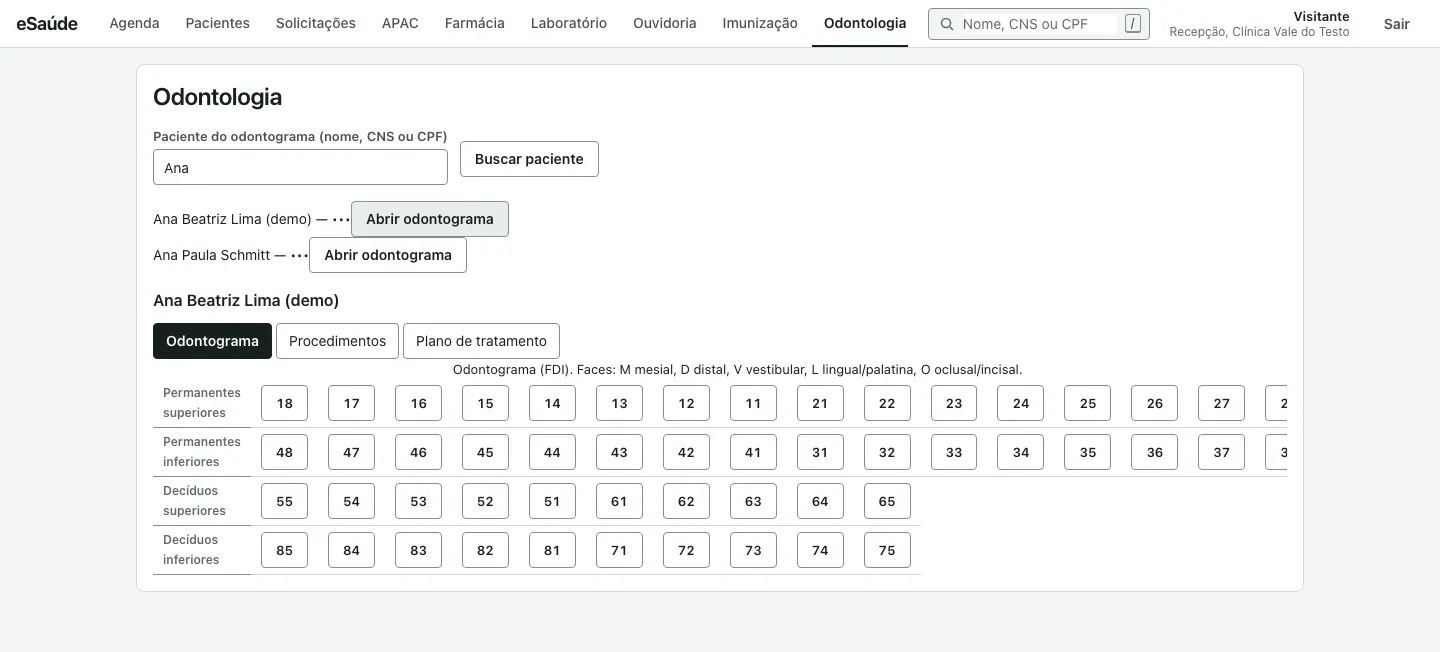Switch to the Plano de tratamento tab
Screen dimensions: 1440x652
[481, 341]
